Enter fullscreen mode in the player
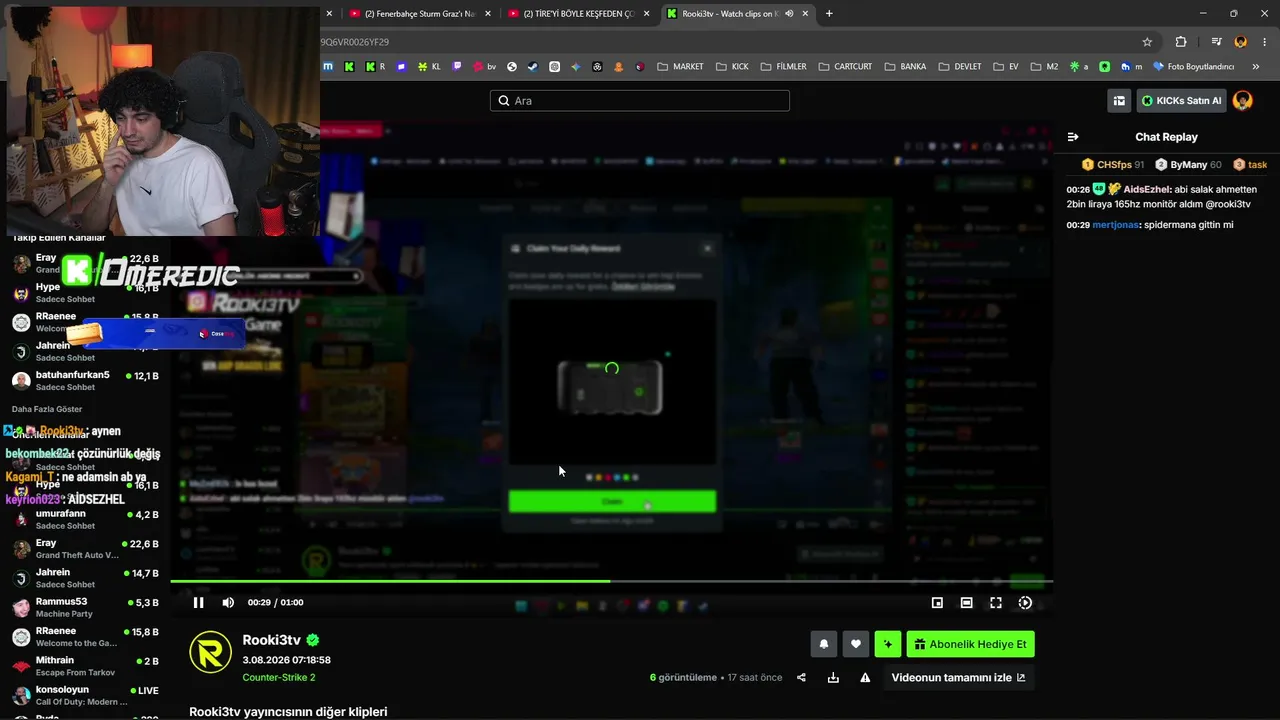The image size is (1280, 720). pyautogui.click(x=996, y=603)
